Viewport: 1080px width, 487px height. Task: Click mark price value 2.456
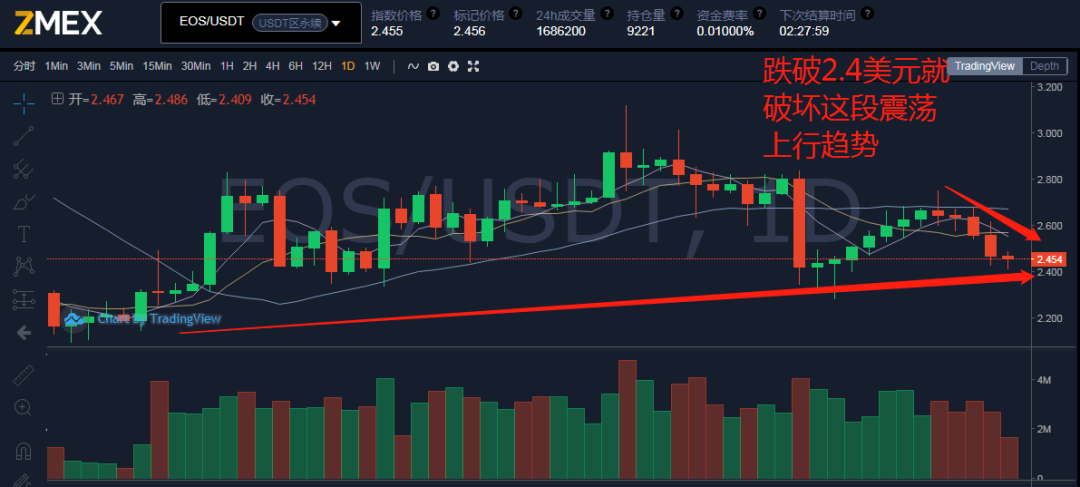pyautogui.click(x=469, y=31)
